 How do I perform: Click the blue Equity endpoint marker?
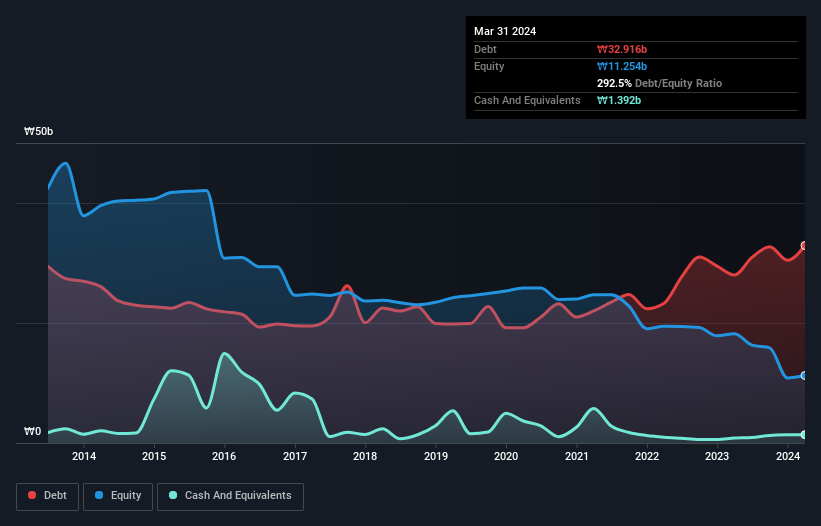tap(805, 376)
